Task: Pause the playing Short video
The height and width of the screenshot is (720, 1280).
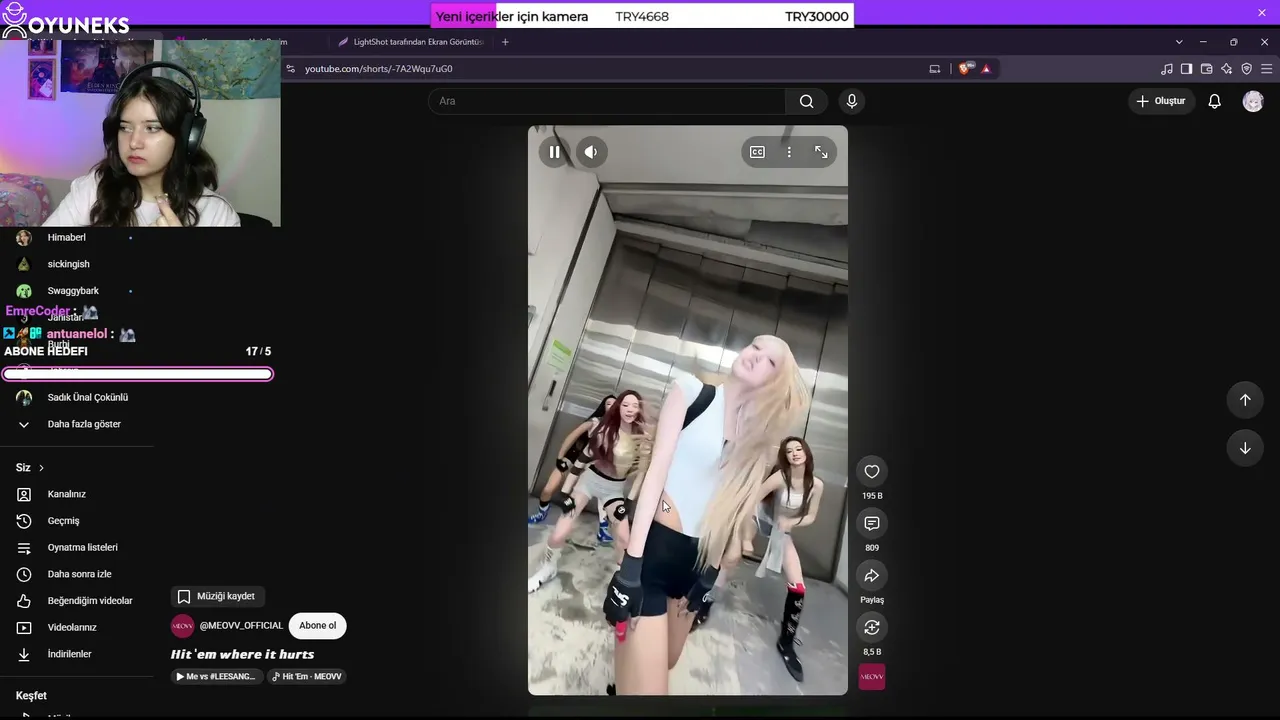Action: (x=554, y=152)
